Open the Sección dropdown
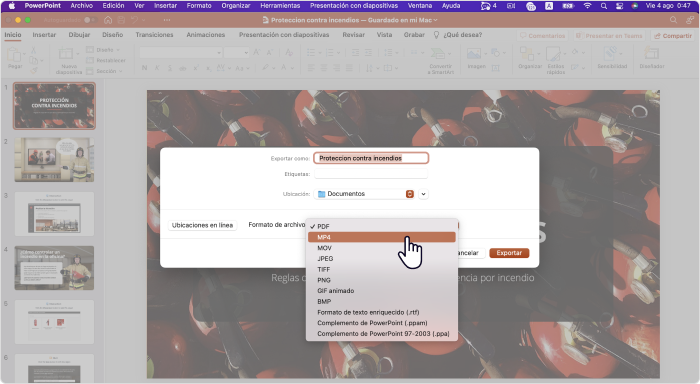The height and width of the screenshot is (384, 700). coord(104,71)
